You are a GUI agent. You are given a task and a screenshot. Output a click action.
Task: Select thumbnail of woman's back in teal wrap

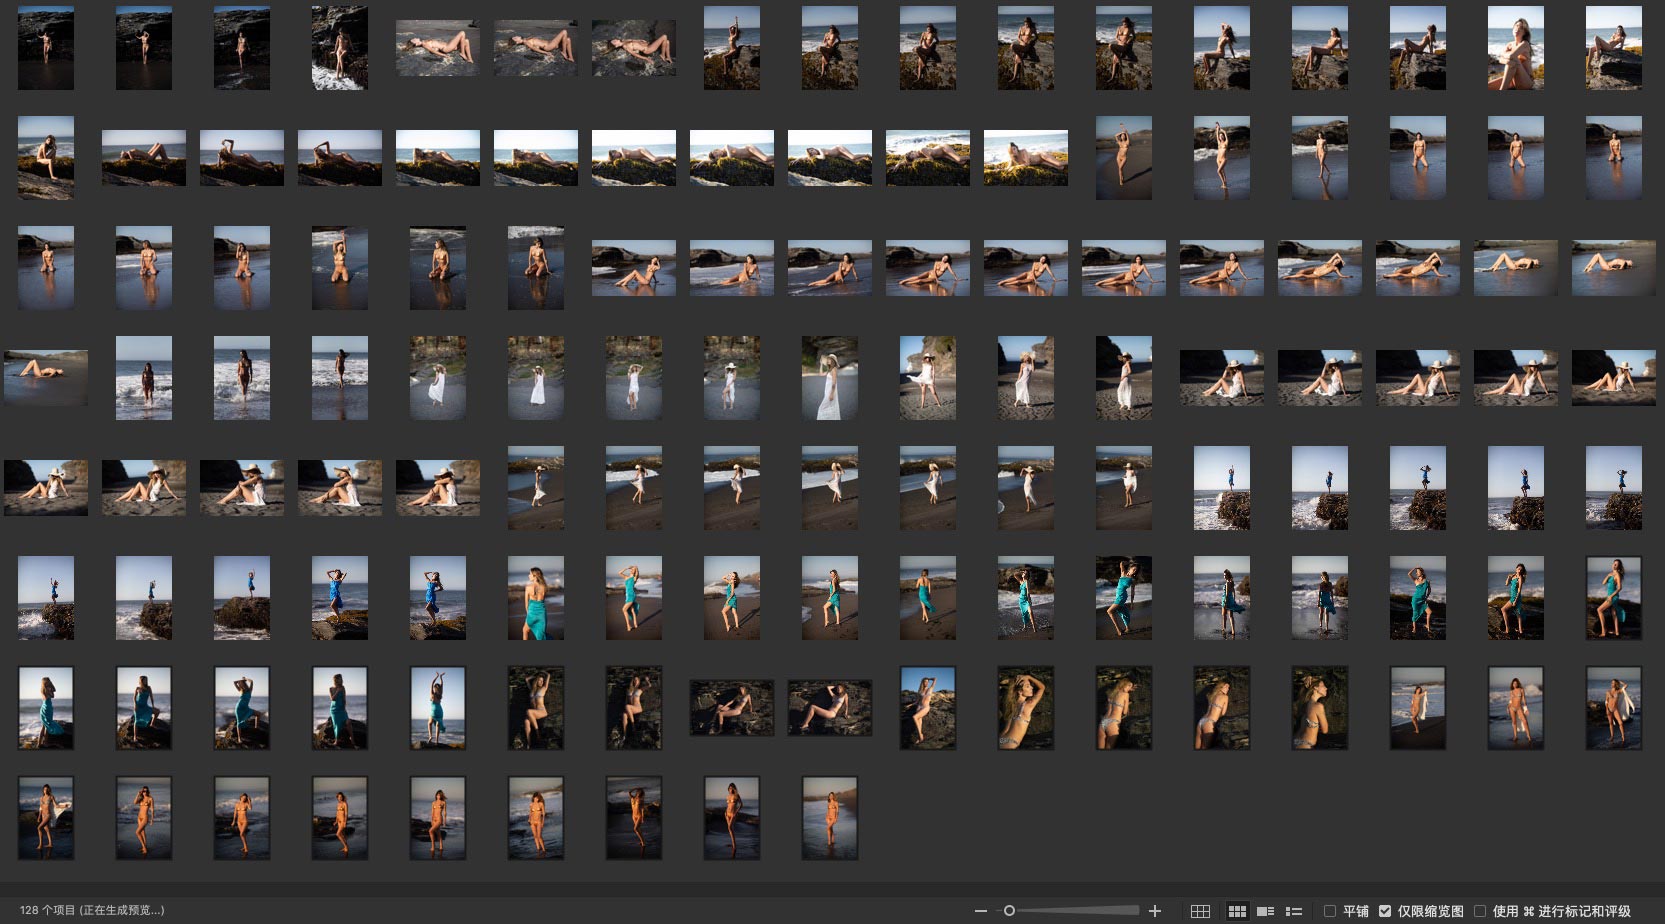tap(536, 598)
